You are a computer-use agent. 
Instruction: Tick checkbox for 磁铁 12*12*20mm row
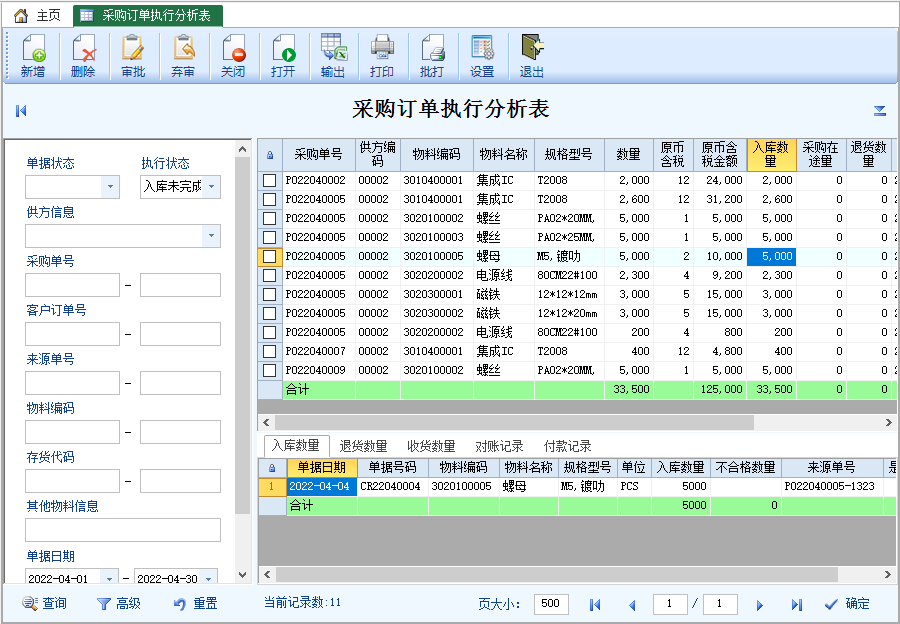pyautogui.click(x=270, y=313)
